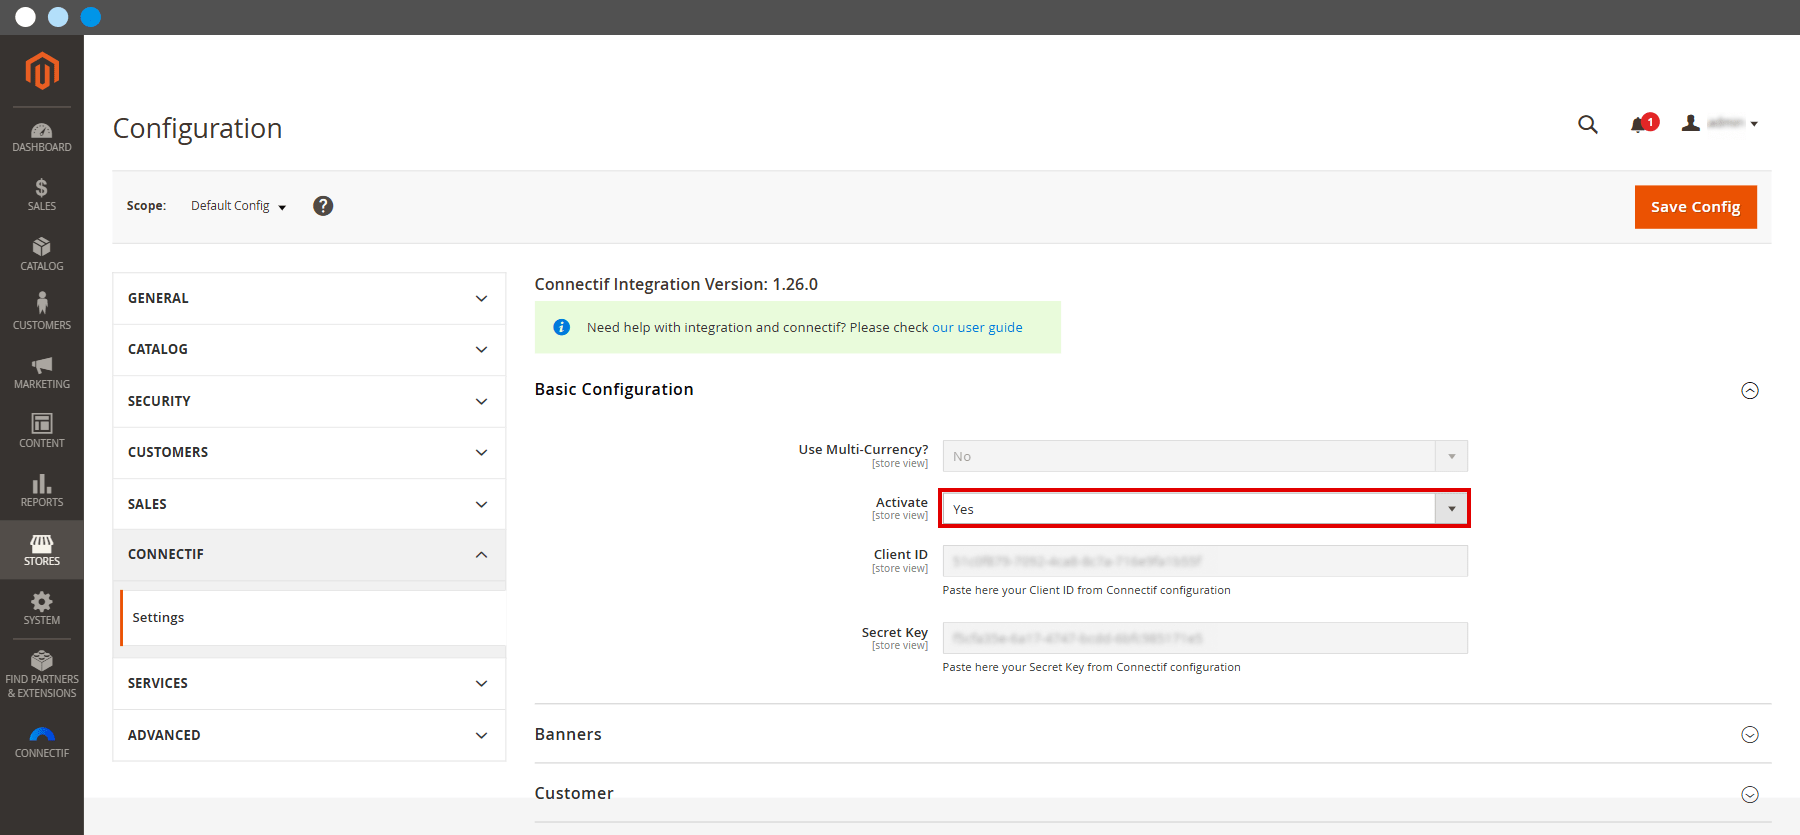Click the search magnifier icon

(1588, 124)
